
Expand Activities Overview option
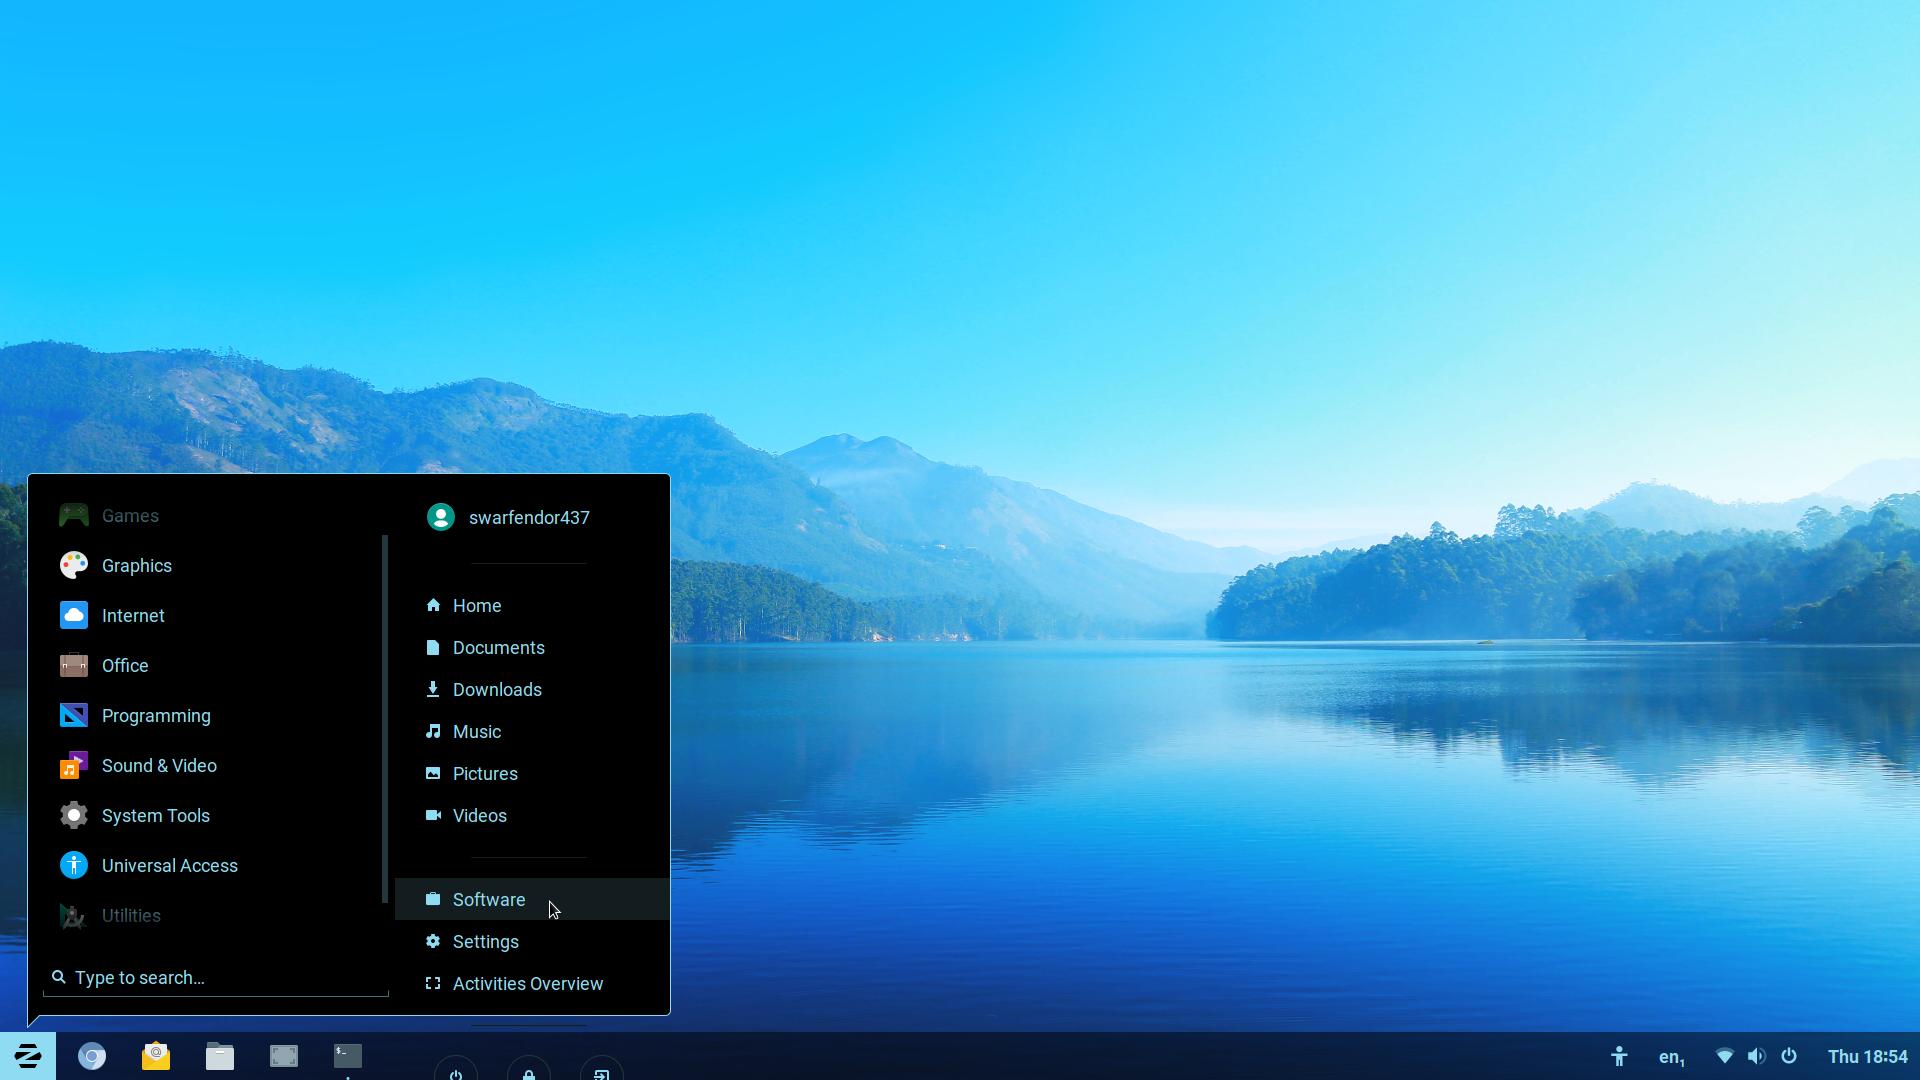(x=527, y=982)
